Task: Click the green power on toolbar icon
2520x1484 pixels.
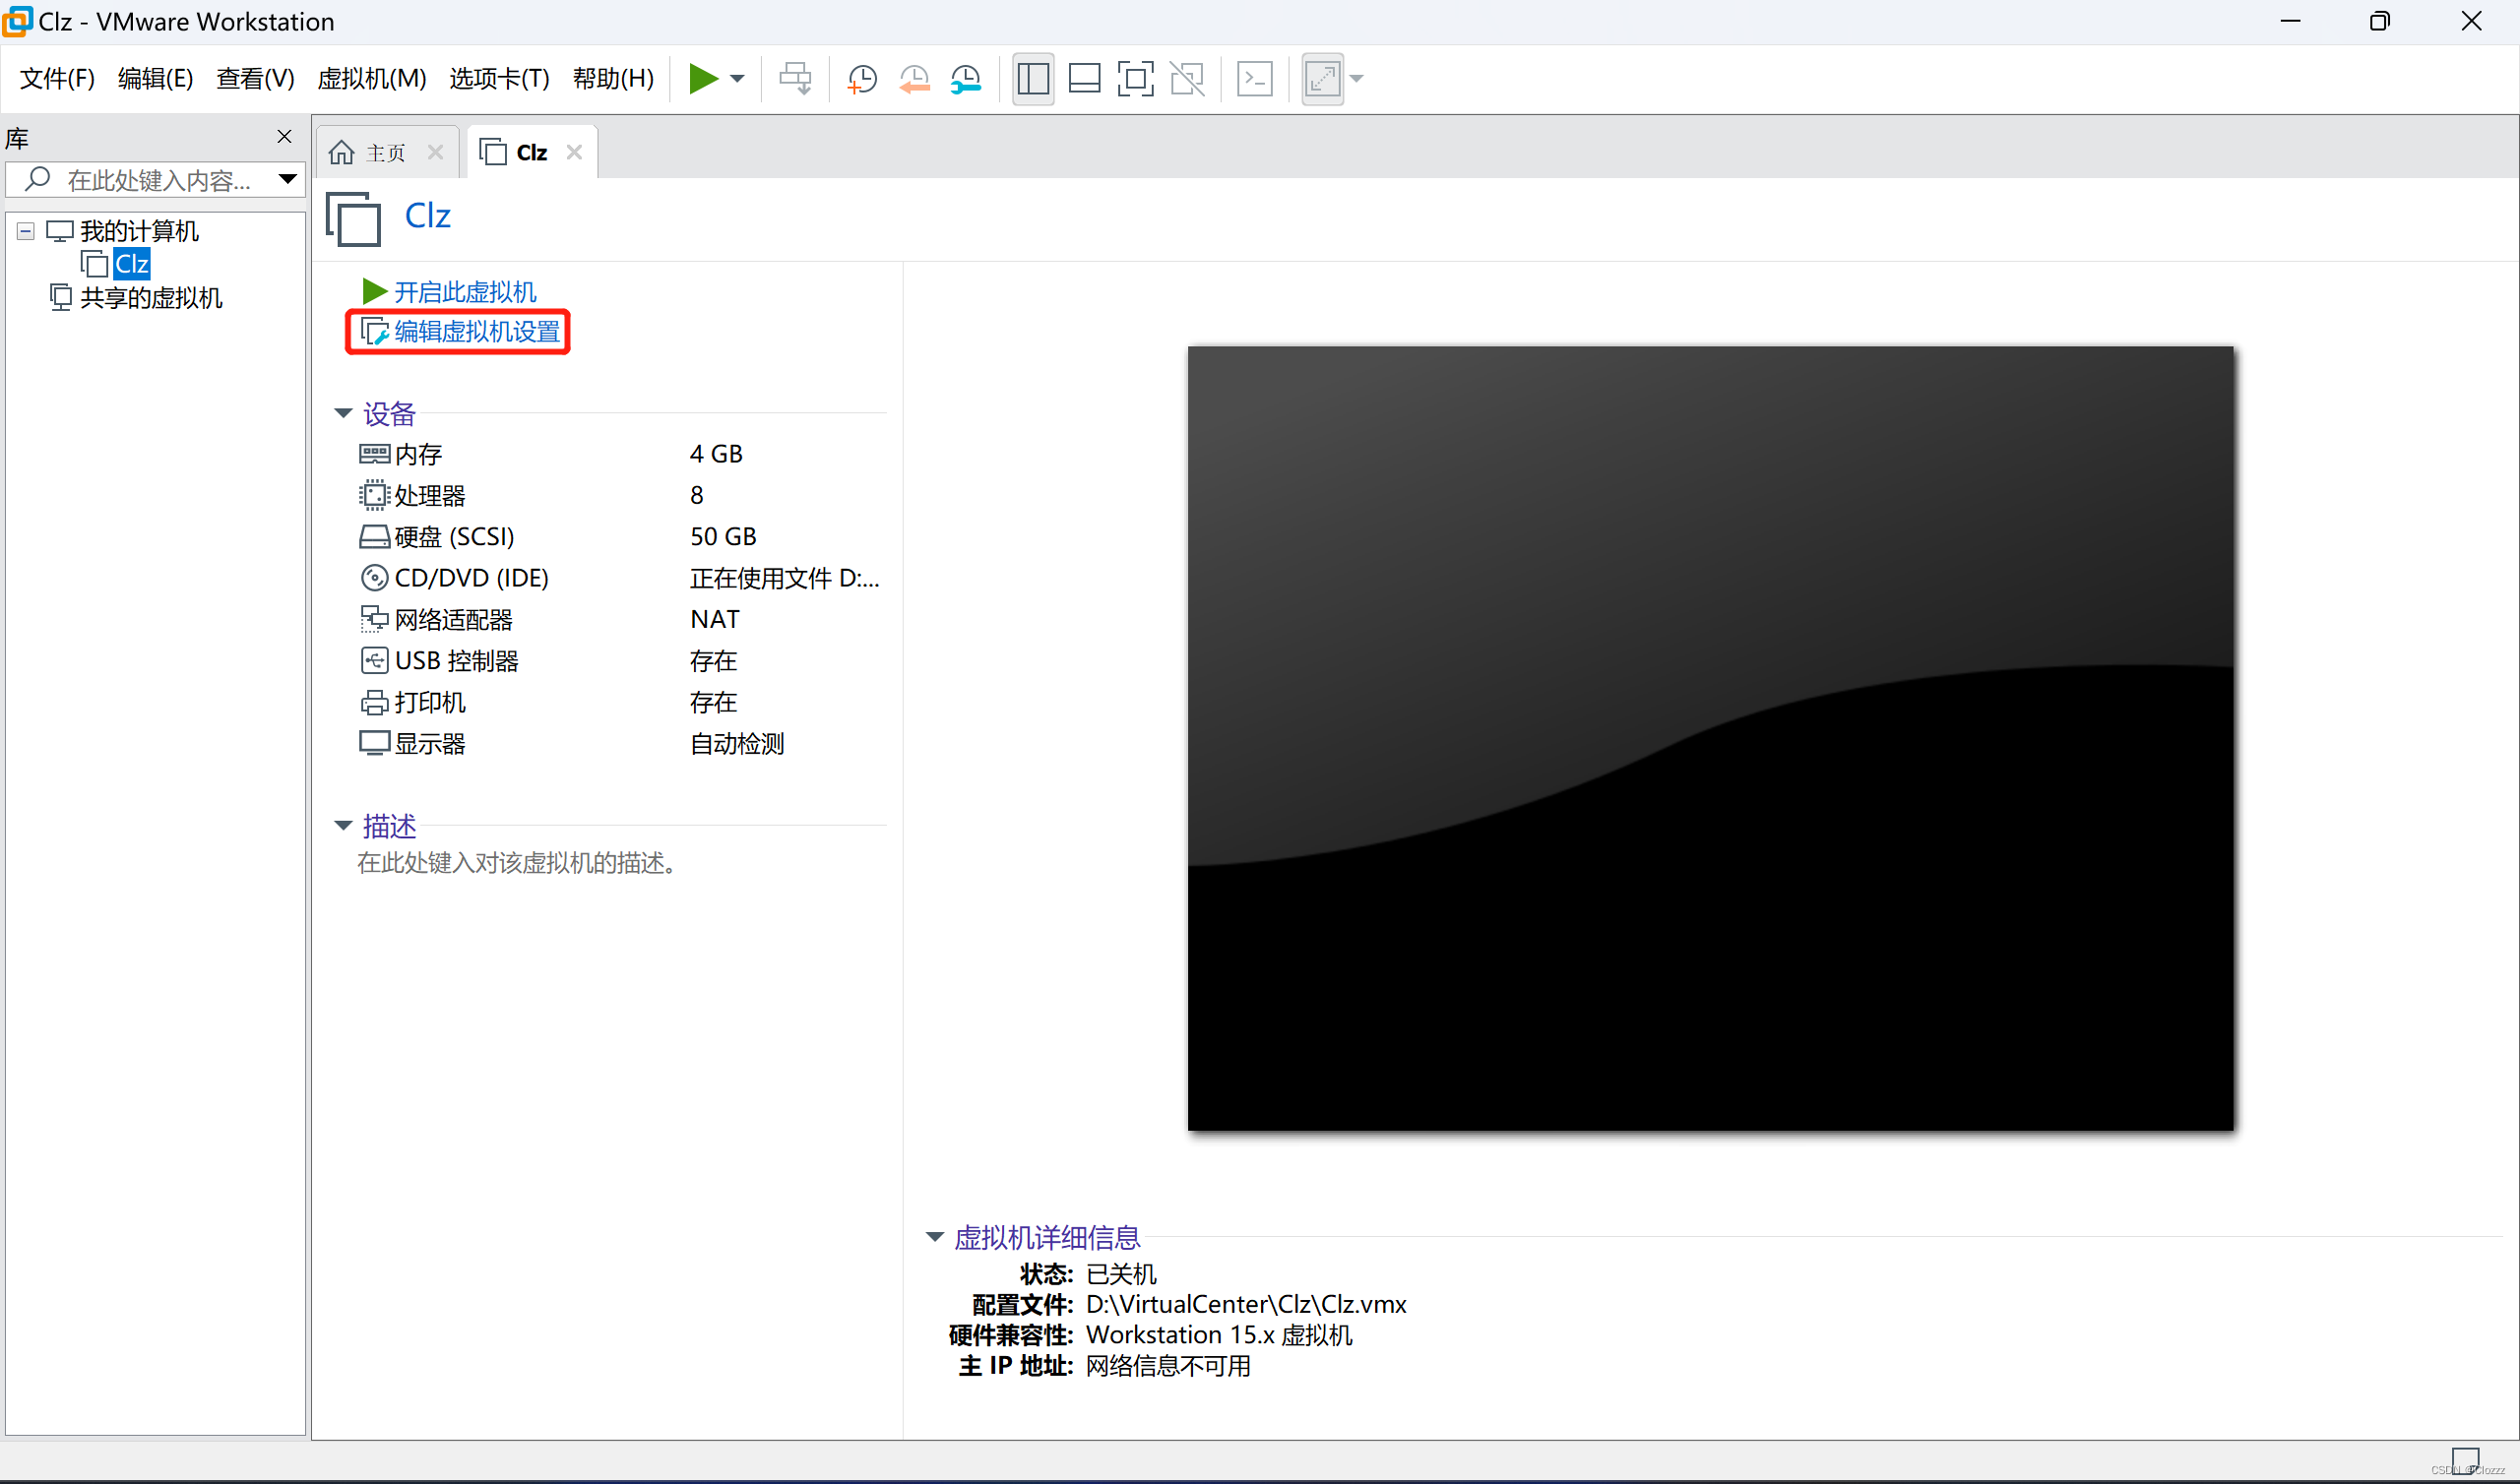Action: tap(707, 78)
